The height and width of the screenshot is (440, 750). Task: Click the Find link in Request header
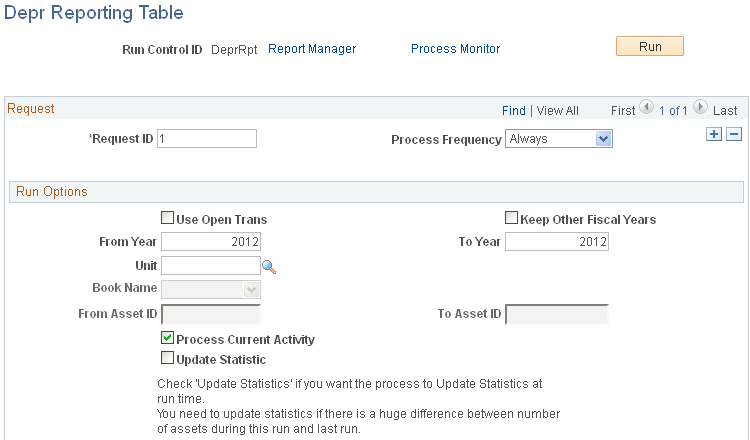pyautogui.click(x=513, y=110)
